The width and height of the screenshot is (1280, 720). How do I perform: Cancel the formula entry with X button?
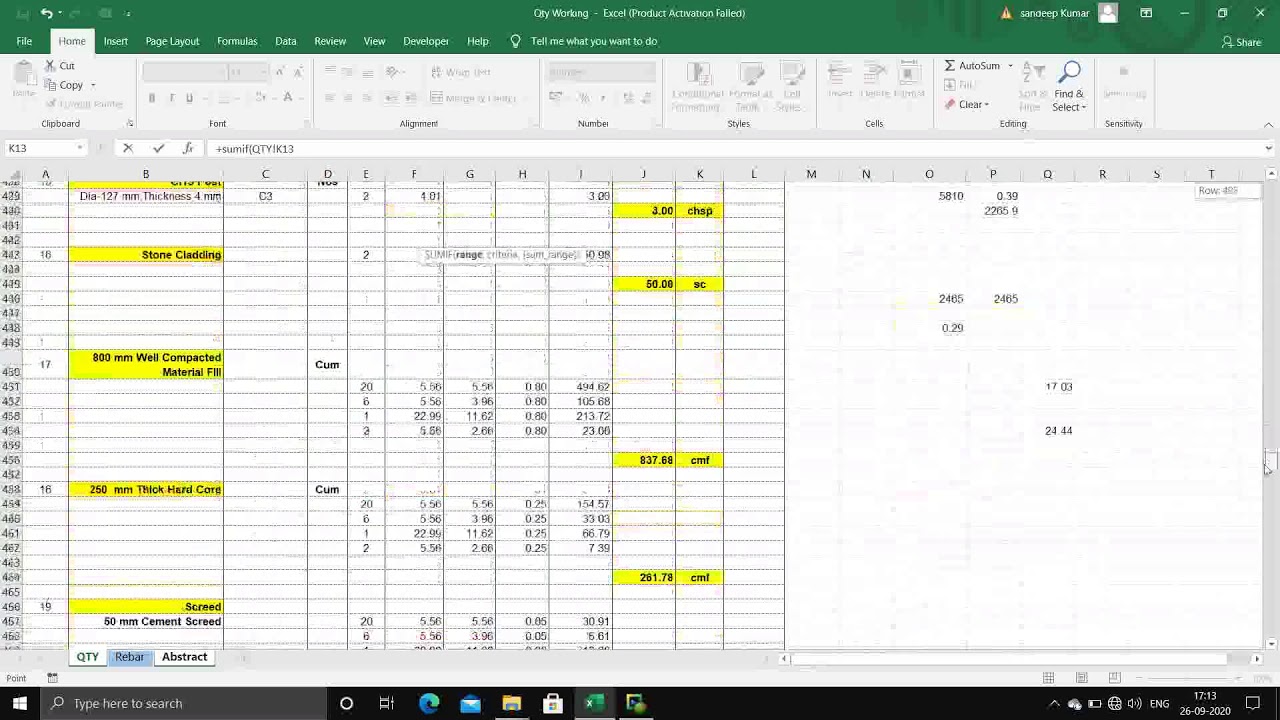(127, 148)
